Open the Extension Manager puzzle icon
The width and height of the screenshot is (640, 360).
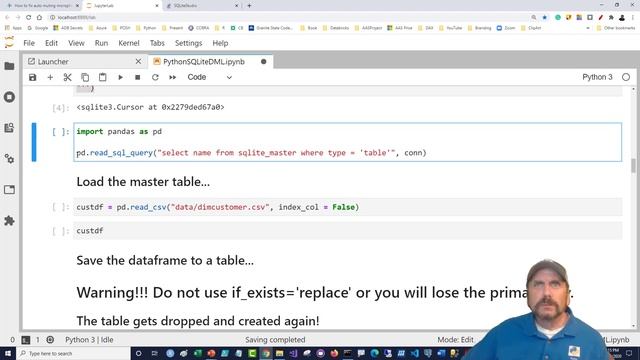[x=9, y=221]
